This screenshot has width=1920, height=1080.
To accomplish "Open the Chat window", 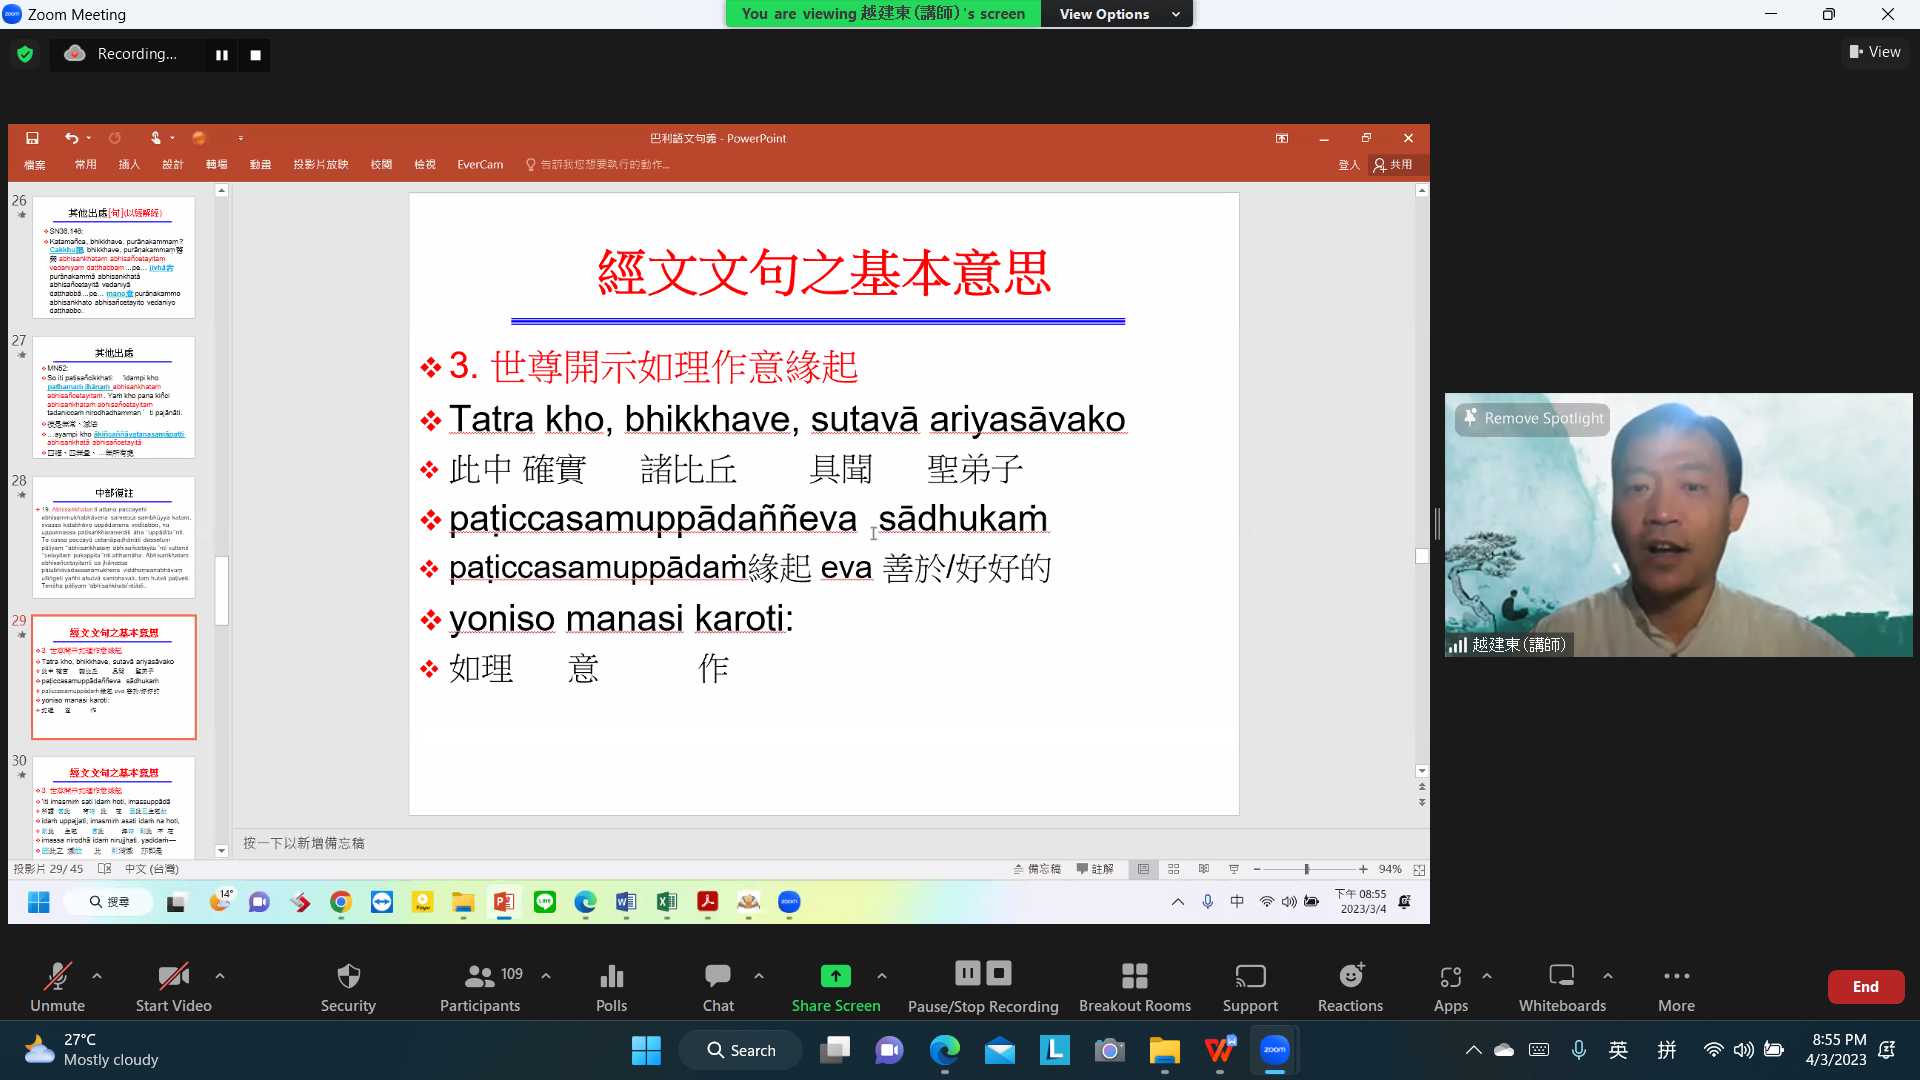I will point(717,976).
